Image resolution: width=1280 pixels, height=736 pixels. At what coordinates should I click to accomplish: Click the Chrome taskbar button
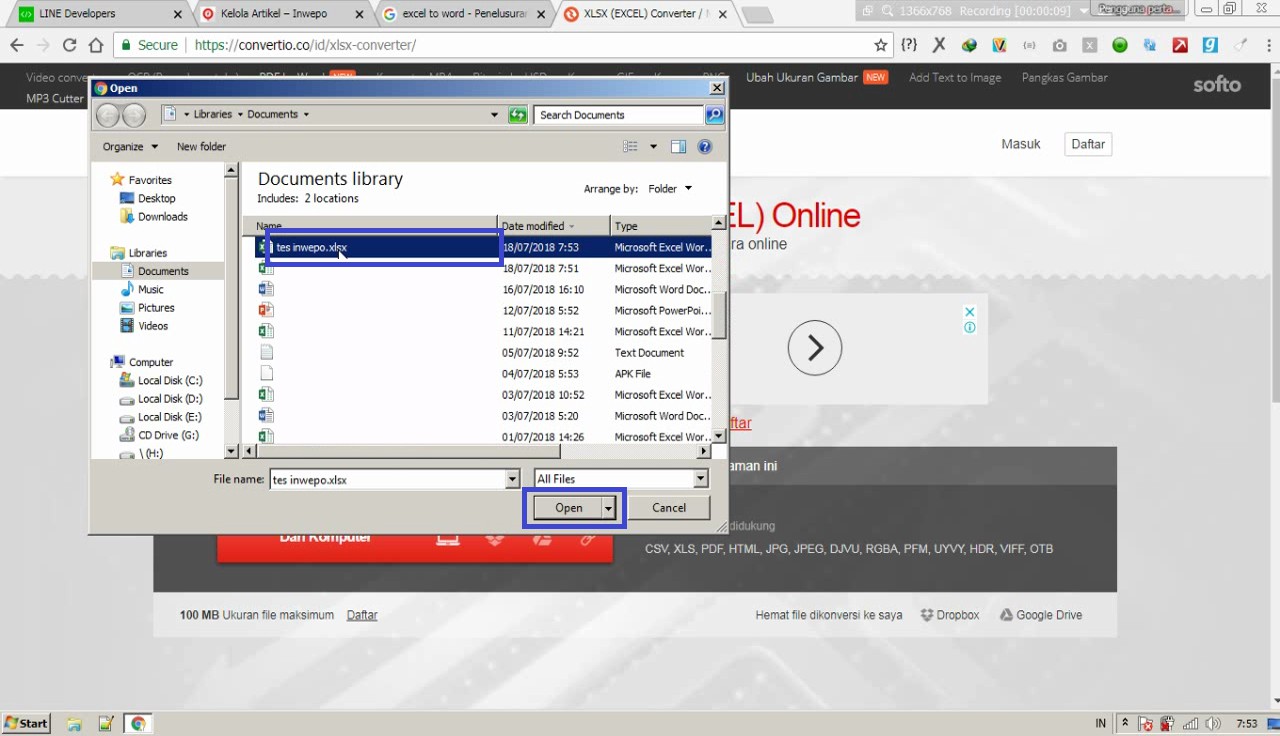tap(138, 723)
